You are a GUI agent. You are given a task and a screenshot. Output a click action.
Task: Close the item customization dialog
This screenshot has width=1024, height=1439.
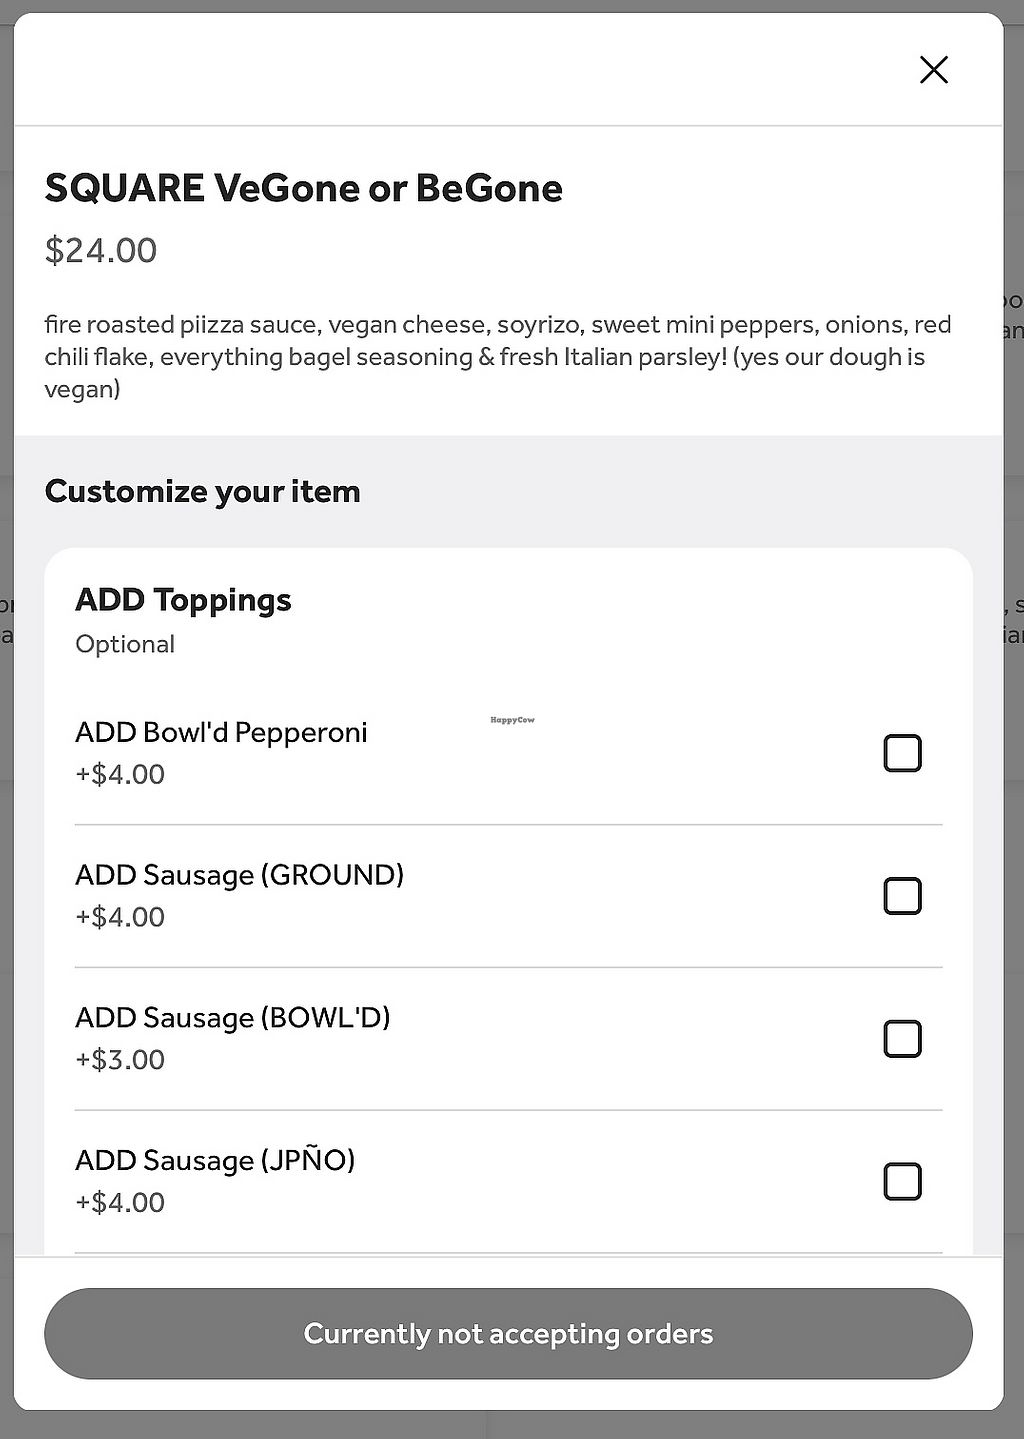click(933, 70)
